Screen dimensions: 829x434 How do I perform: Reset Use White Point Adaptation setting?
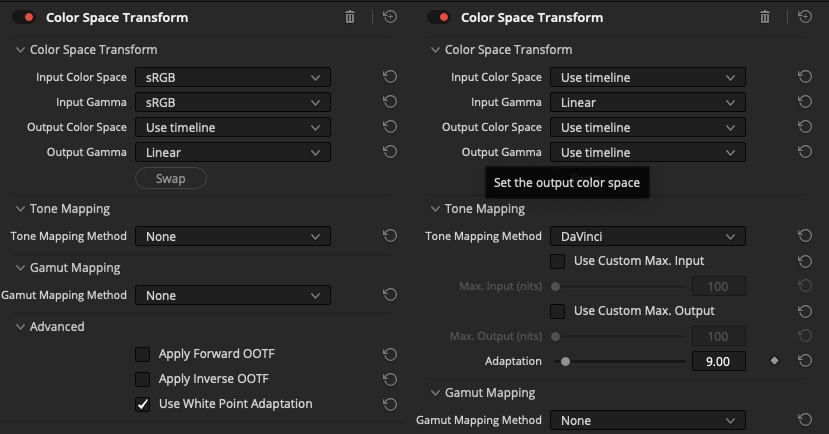coord(390,404)
